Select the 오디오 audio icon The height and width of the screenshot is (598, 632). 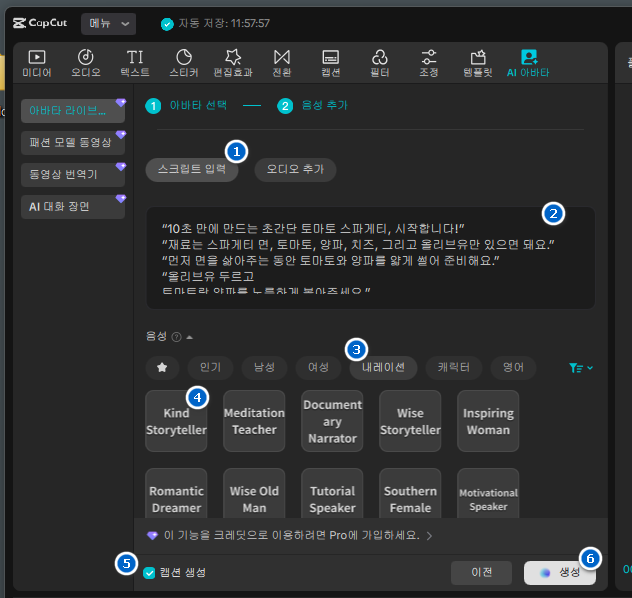[x=86, y=63]
